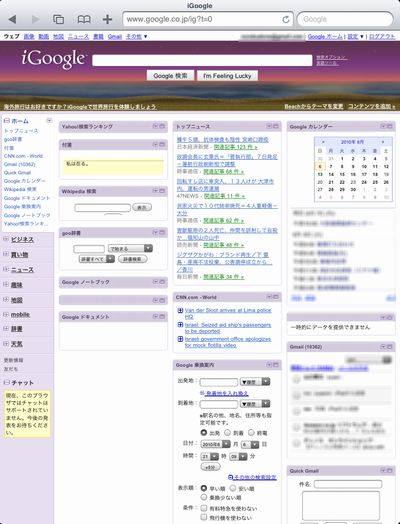The width and height of the screenshot is (400, 524).
Task: Open the 辞書すべて dropdown in goo辞書
Action: [97, 259]
